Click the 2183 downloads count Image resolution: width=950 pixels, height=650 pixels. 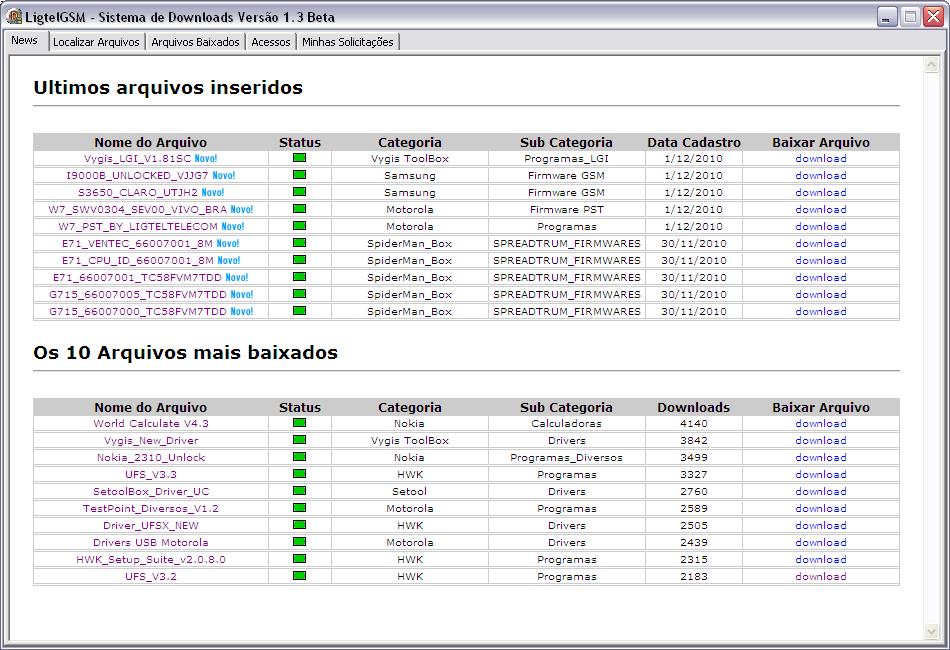point(694,576)
